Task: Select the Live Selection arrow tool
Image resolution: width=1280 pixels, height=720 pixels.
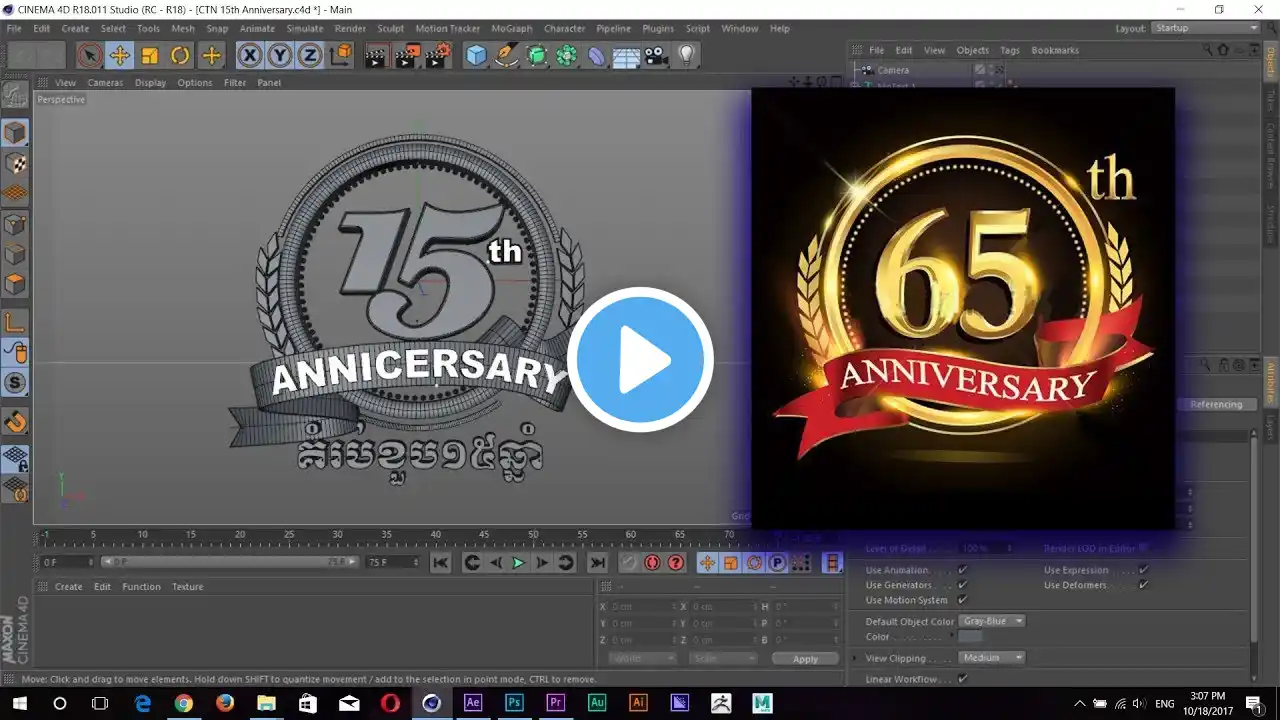Action: coord(89,55)
